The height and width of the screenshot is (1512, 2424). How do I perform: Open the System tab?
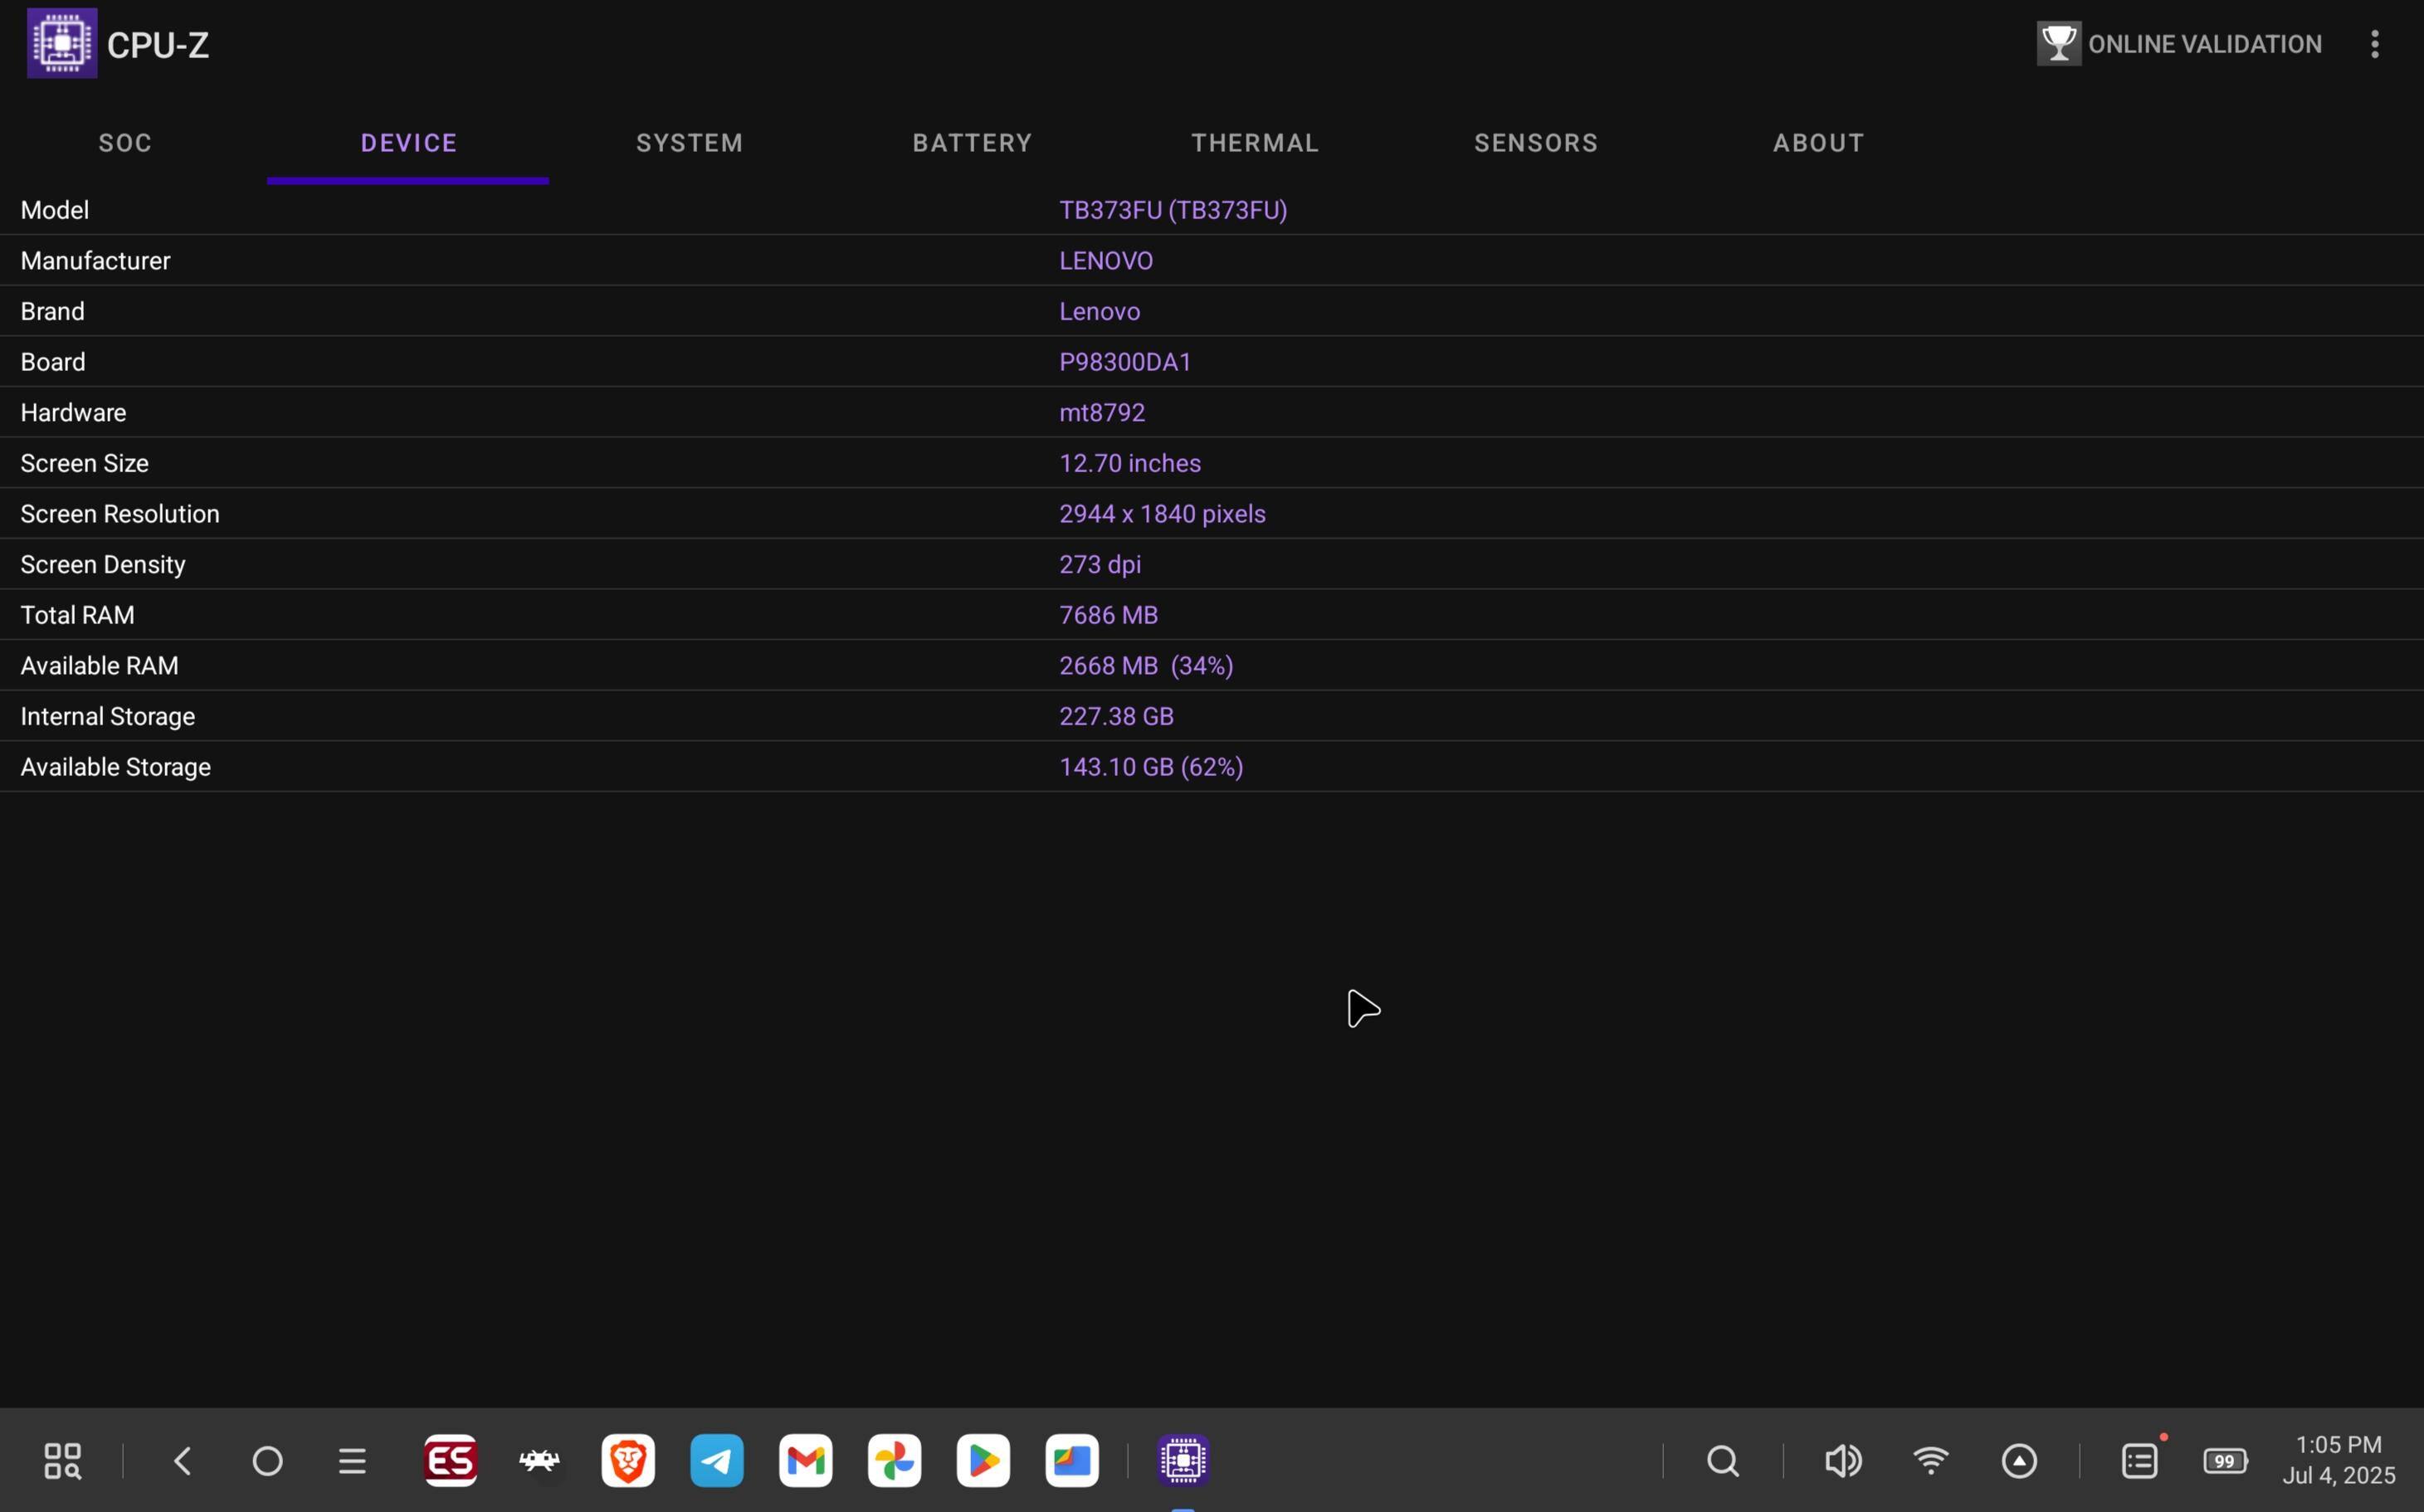pos(689,143)
